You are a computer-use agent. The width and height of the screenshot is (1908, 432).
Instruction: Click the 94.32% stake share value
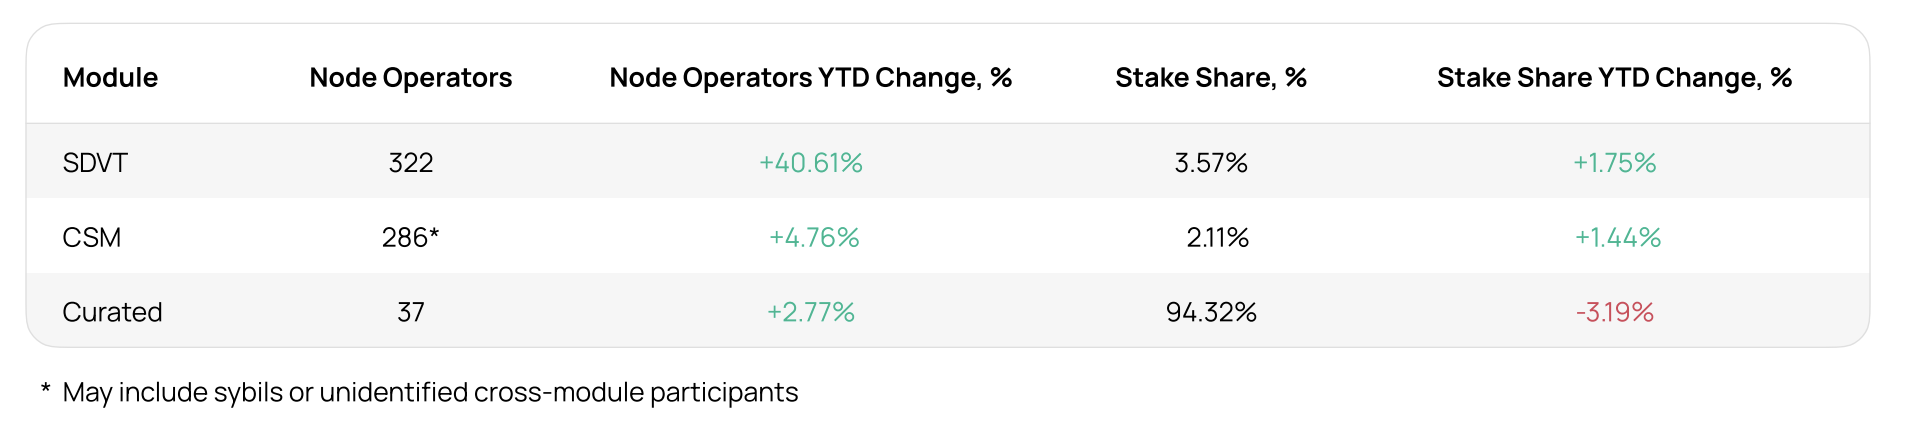click(1210, 313)
